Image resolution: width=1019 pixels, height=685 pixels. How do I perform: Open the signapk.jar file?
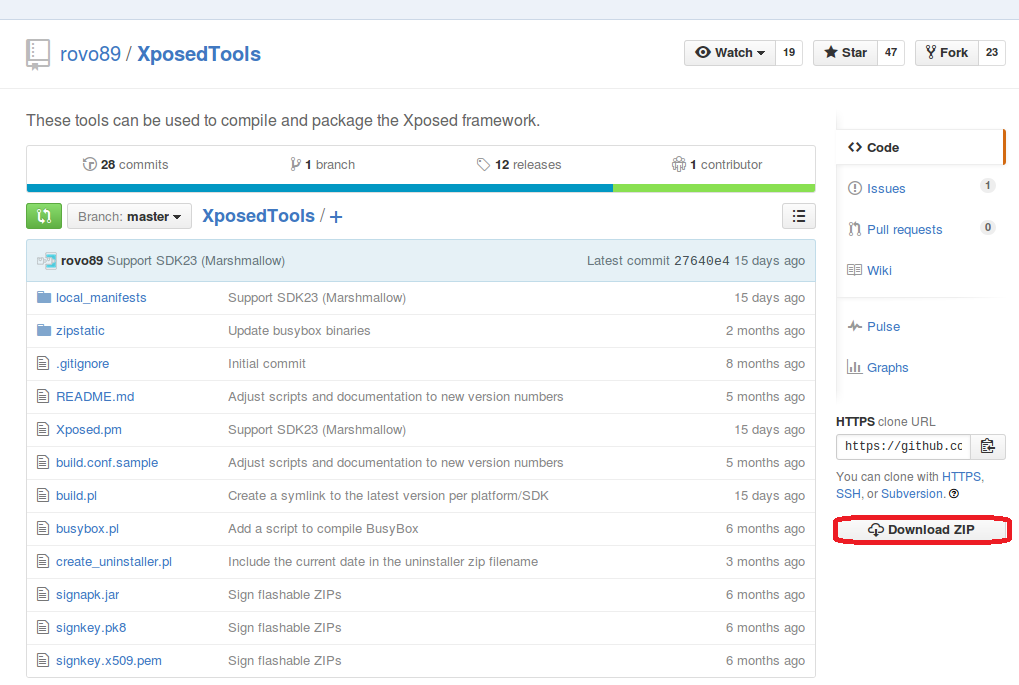(88, 595)
